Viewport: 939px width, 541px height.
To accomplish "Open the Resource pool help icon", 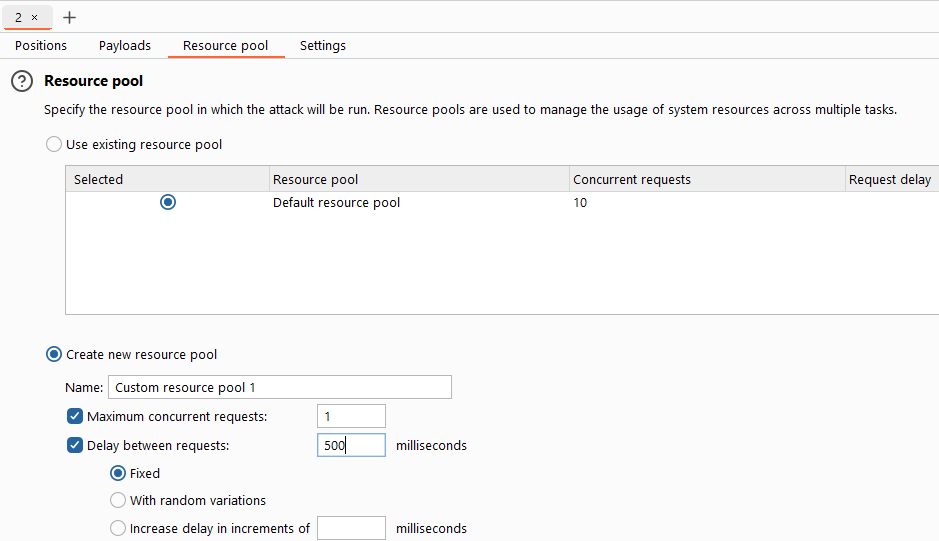I will [22, 81].
